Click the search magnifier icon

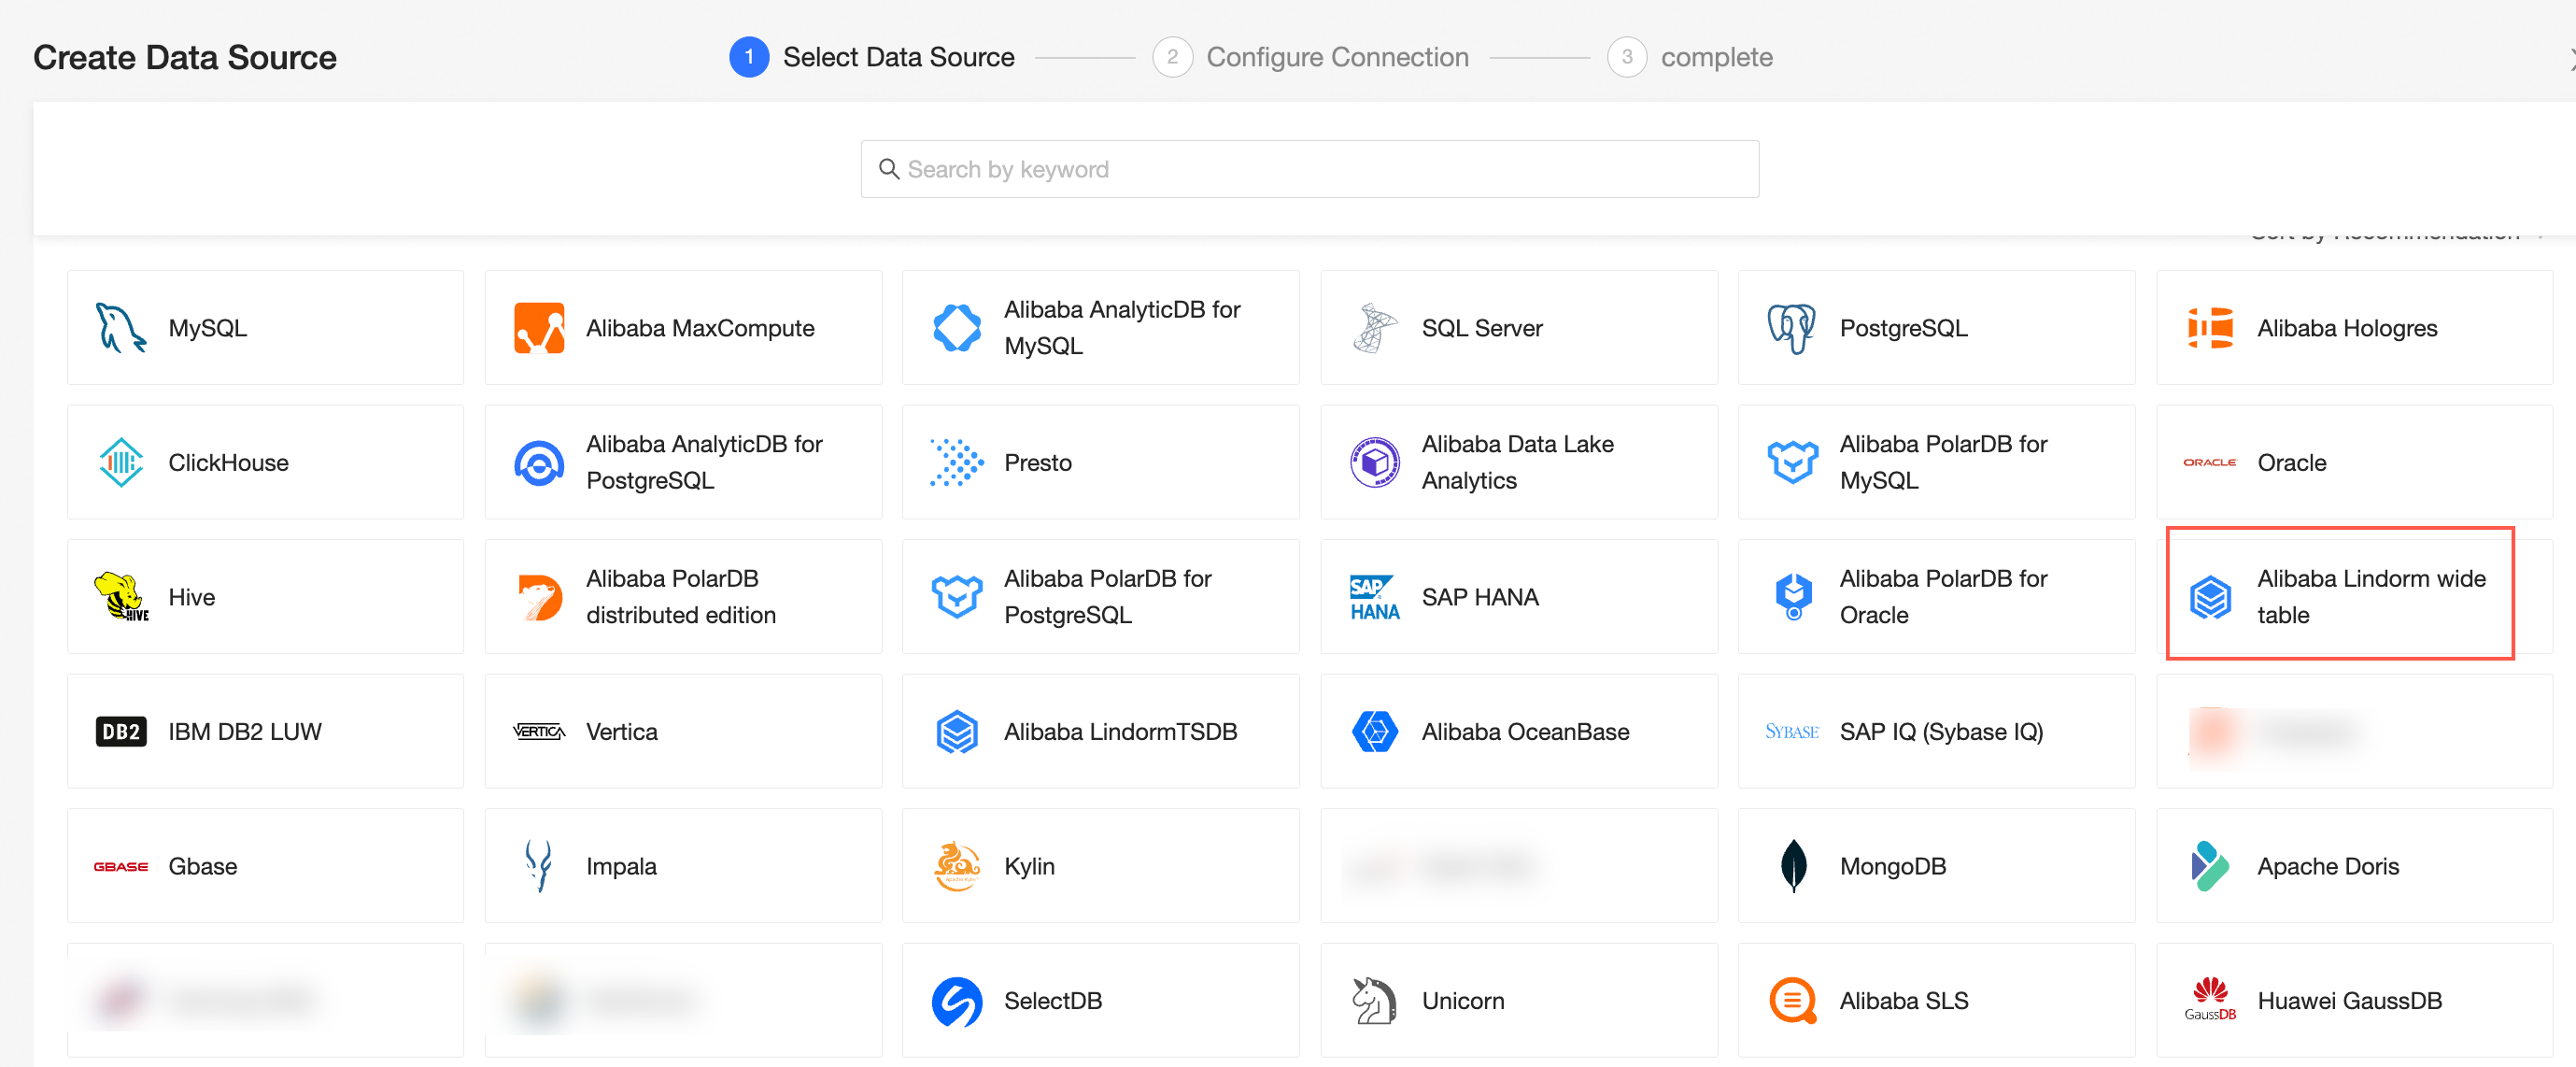[x=888, y=169]
